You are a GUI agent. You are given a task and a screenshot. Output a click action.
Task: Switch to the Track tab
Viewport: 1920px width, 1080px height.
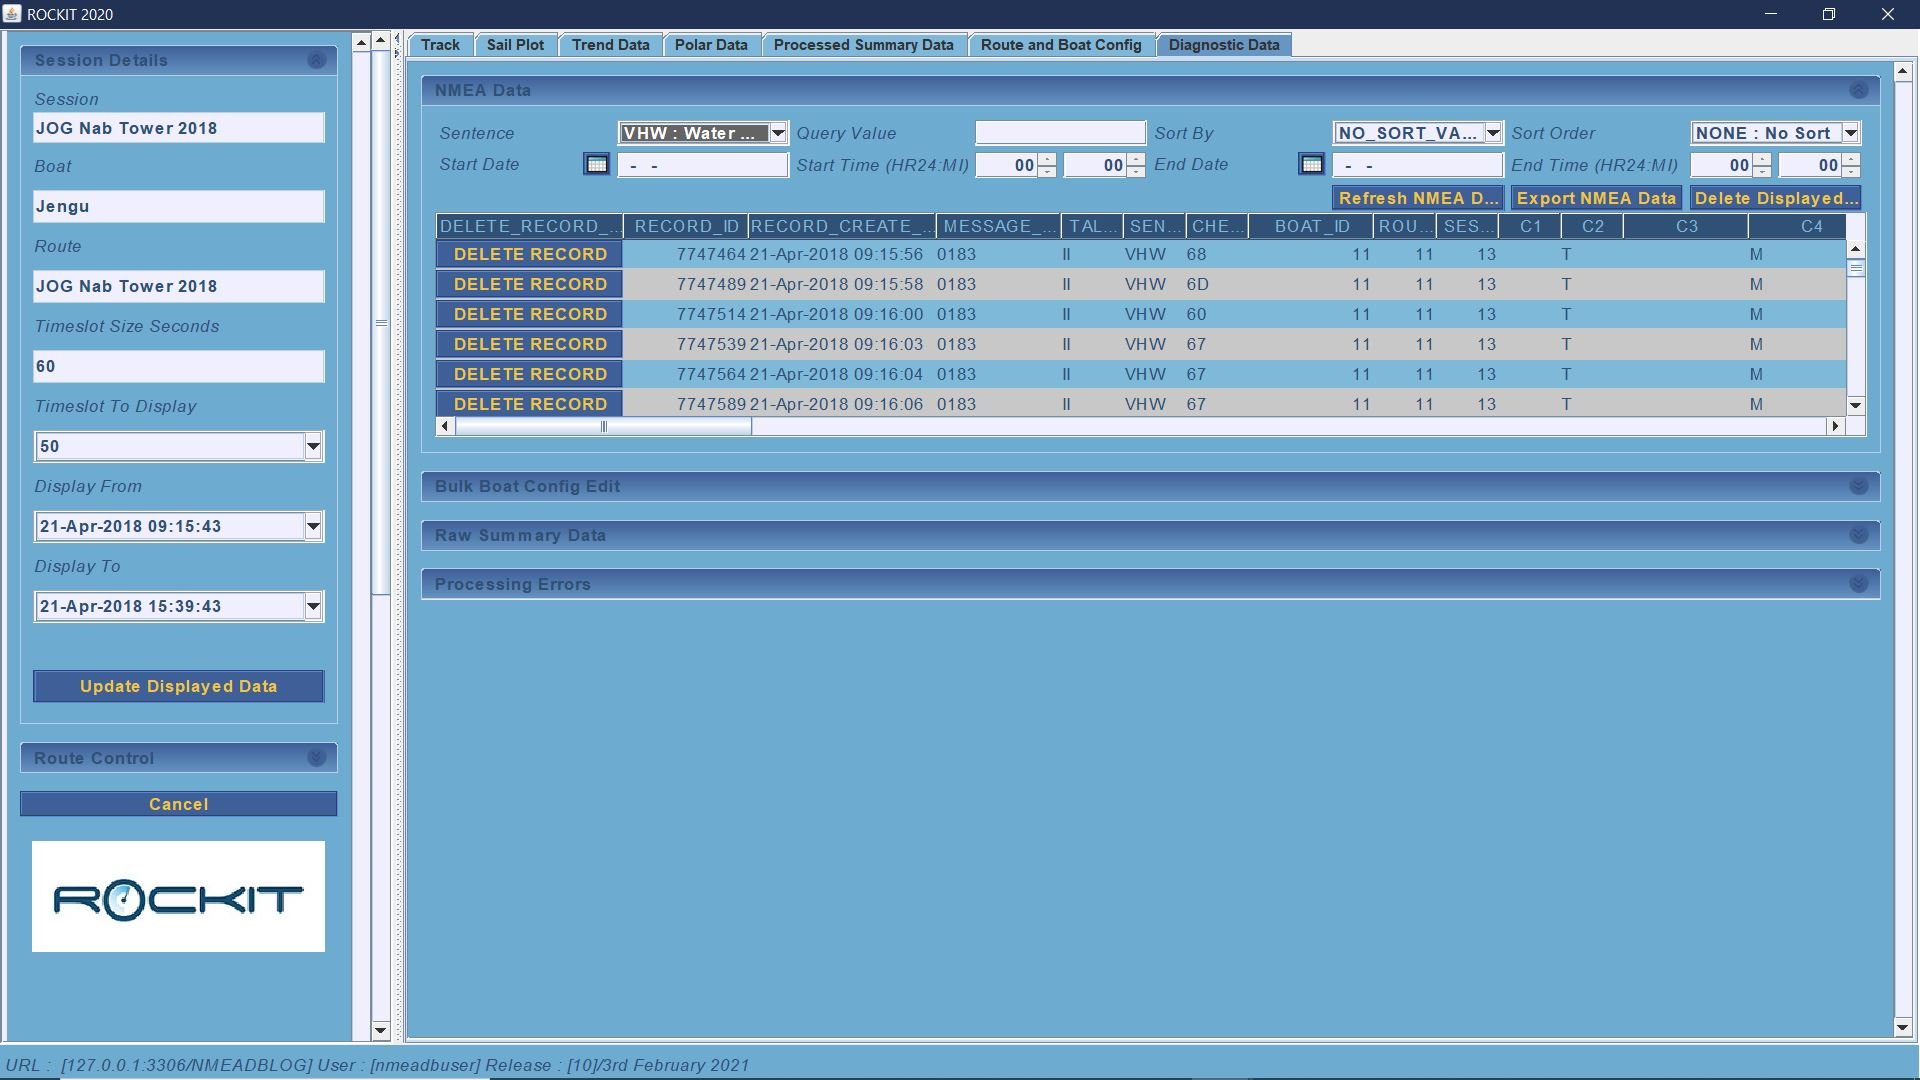click(x=440, y=45)
